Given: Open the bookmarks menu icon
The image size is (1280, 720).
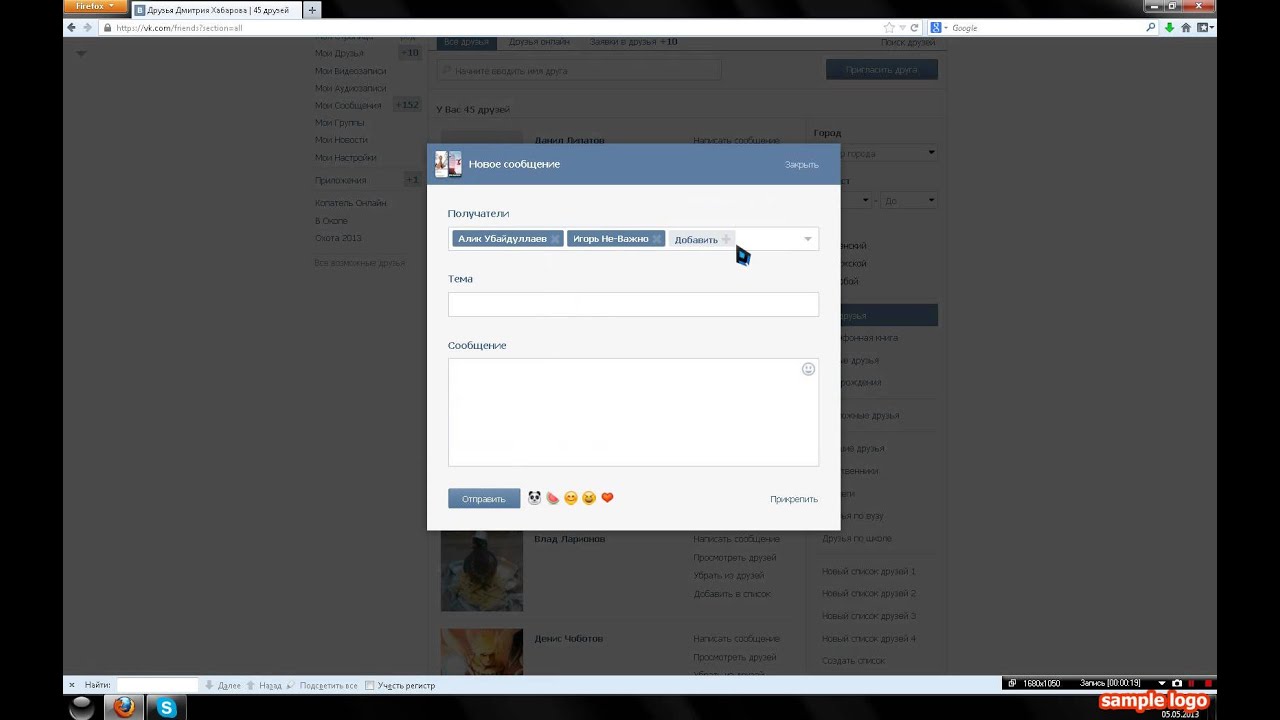Looking at the screenshot, I should point(1204,28).
